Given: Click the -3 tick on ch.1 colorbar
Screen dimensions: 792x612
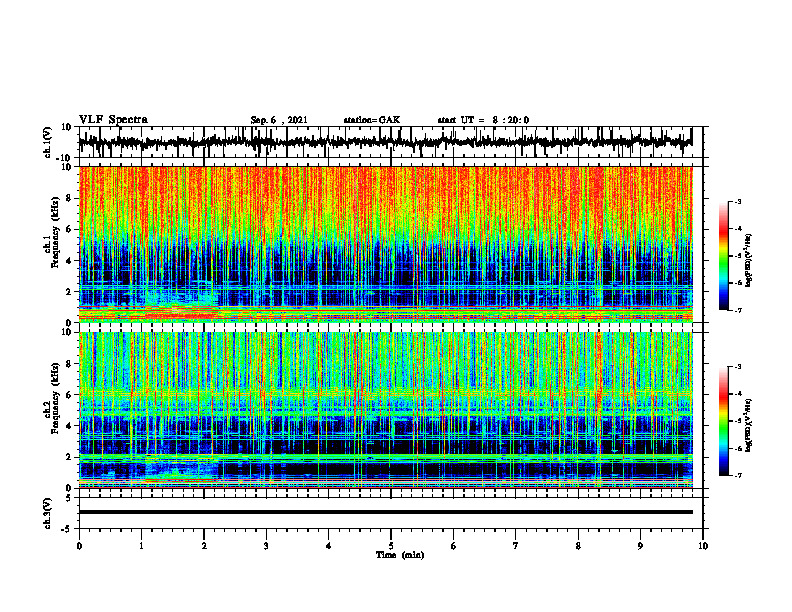Looking at the screenshot, I should 737,201.
